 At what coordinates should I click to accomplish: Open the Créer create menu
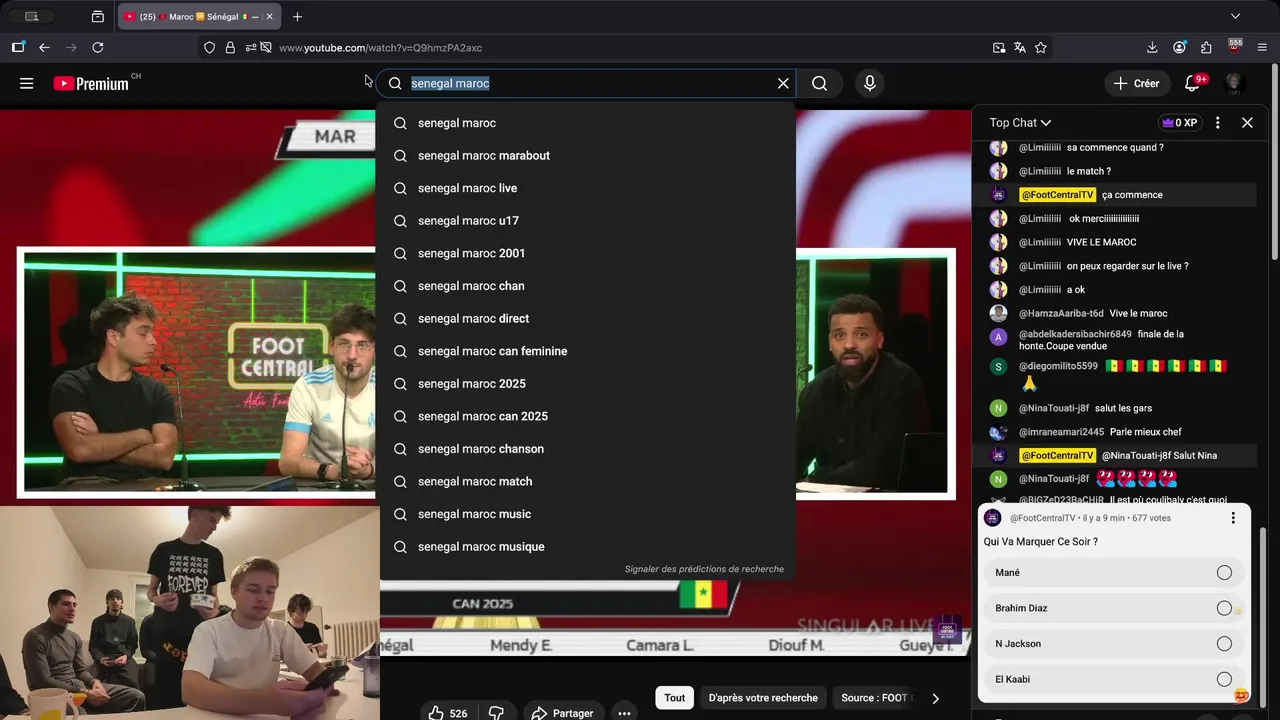coord(1137,84)
